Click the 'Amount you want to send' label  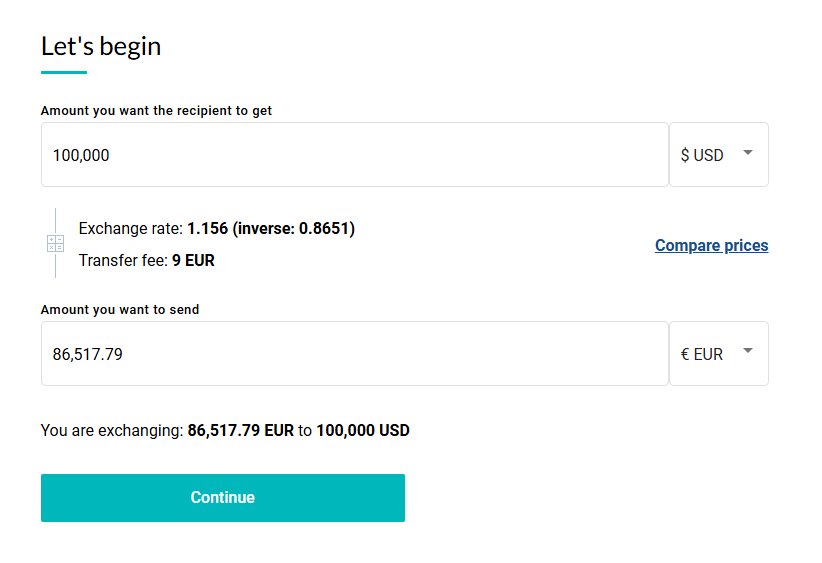120,310
